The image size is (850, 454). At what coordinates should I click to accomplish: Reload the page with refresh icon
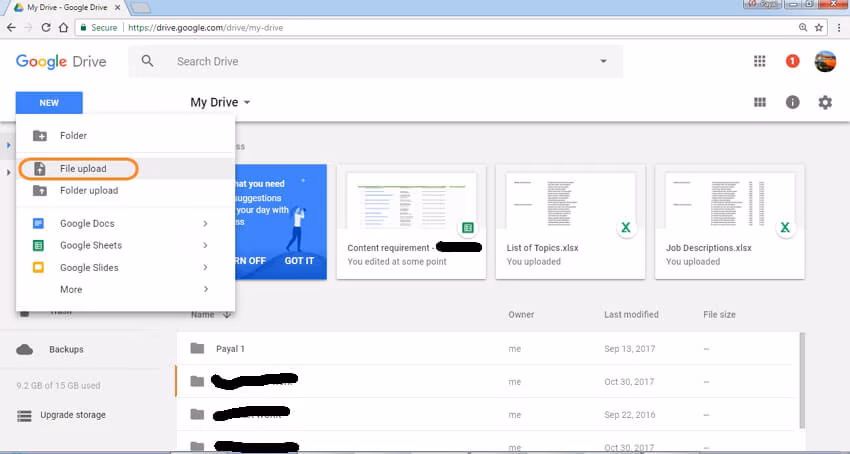tap(46, 28)
